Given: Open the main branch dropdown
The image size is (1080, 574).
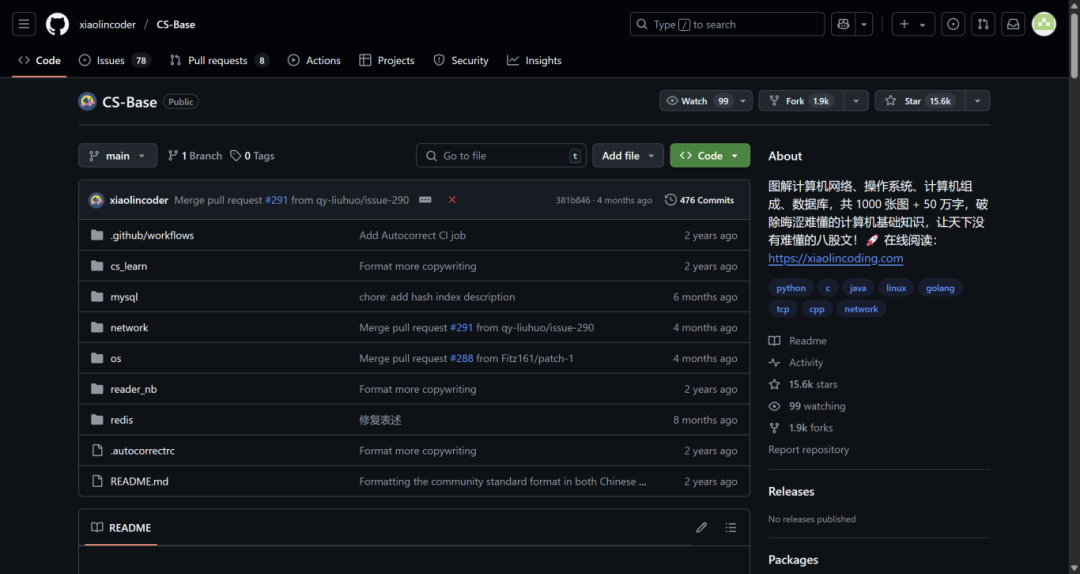Looking at the screenshot, I should point(118,156).
